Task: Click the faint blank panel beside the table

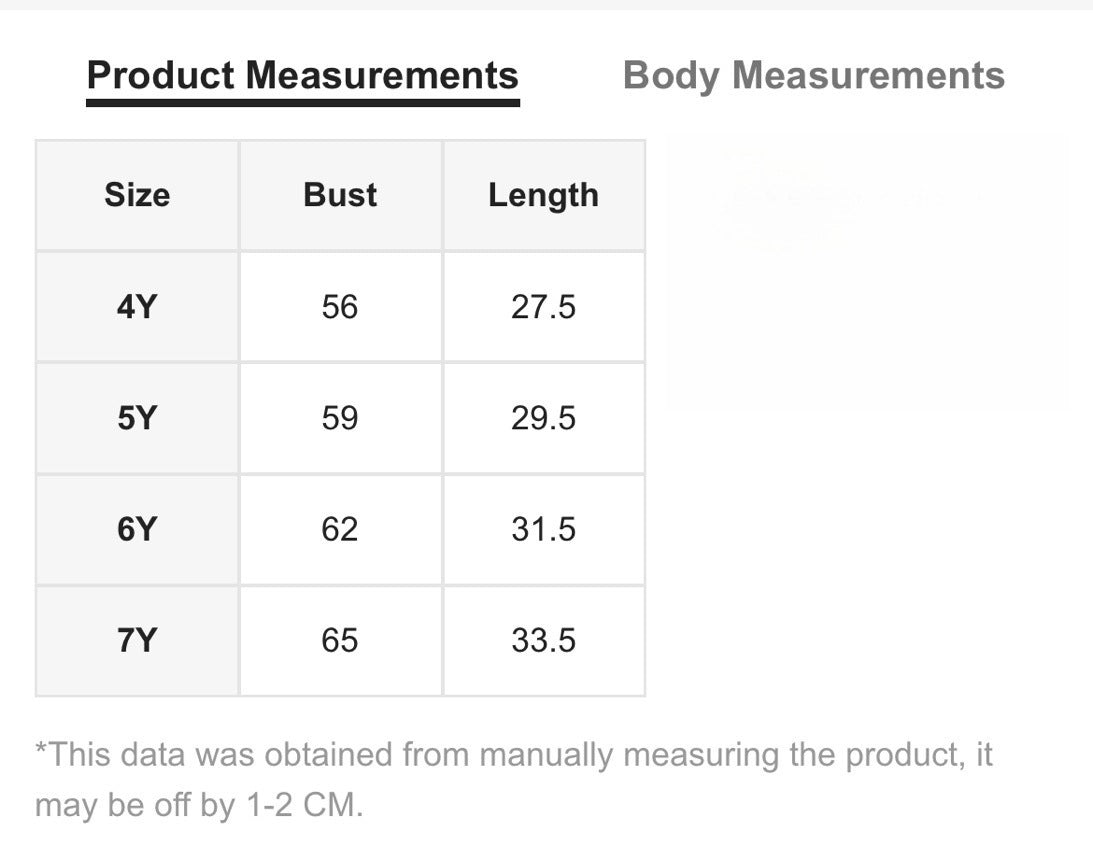Action: [867, 271]
